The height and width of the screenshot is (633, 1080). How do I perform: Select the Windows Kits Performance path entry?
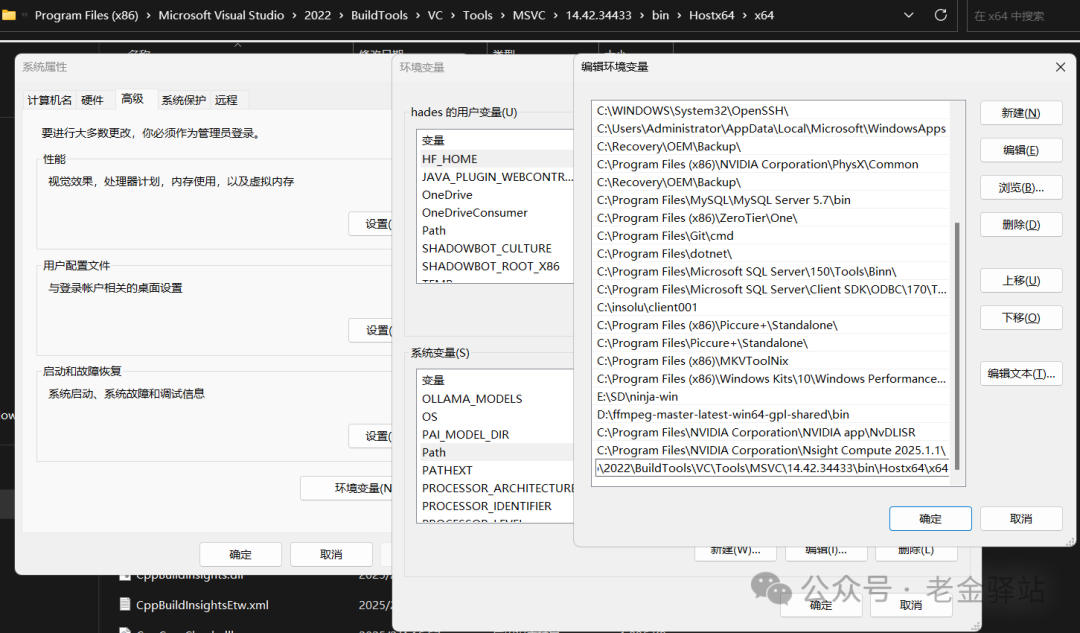tap(770, 379)
